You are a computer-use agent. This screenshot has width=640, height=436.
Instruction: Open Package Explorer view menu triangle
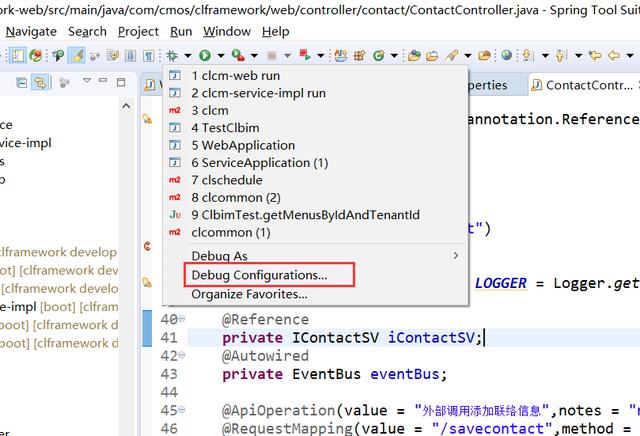tap(87, 80)
